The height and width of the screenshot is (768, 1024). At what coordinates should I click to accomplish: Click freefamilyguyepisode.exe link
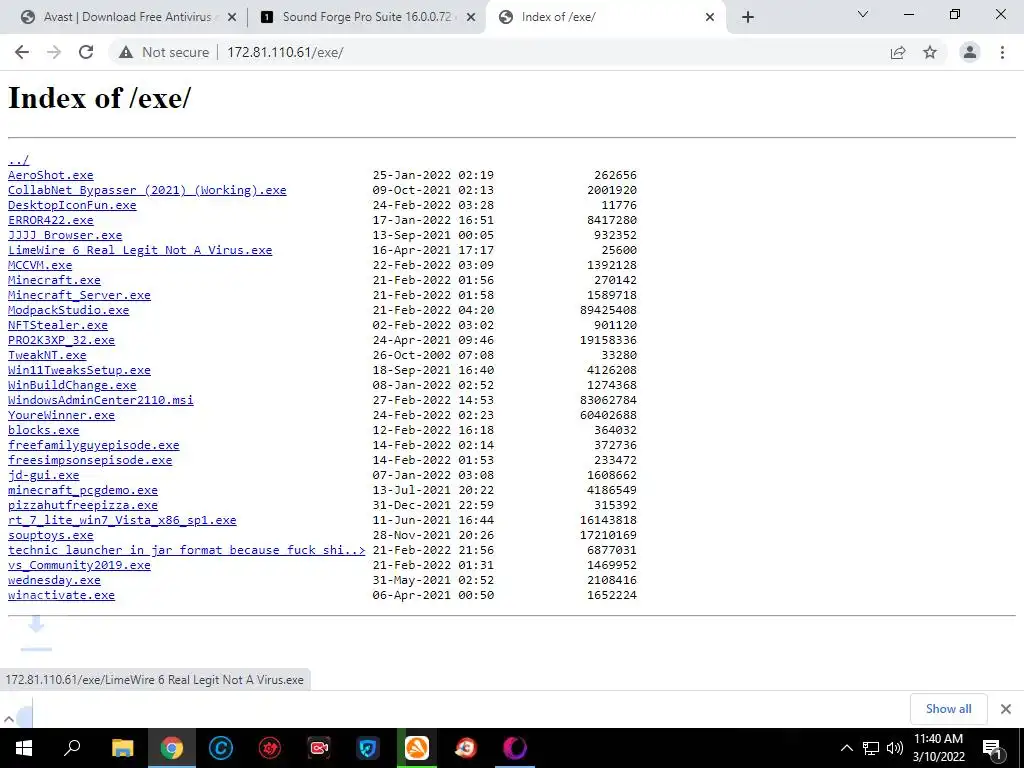[x=93, y=445]
